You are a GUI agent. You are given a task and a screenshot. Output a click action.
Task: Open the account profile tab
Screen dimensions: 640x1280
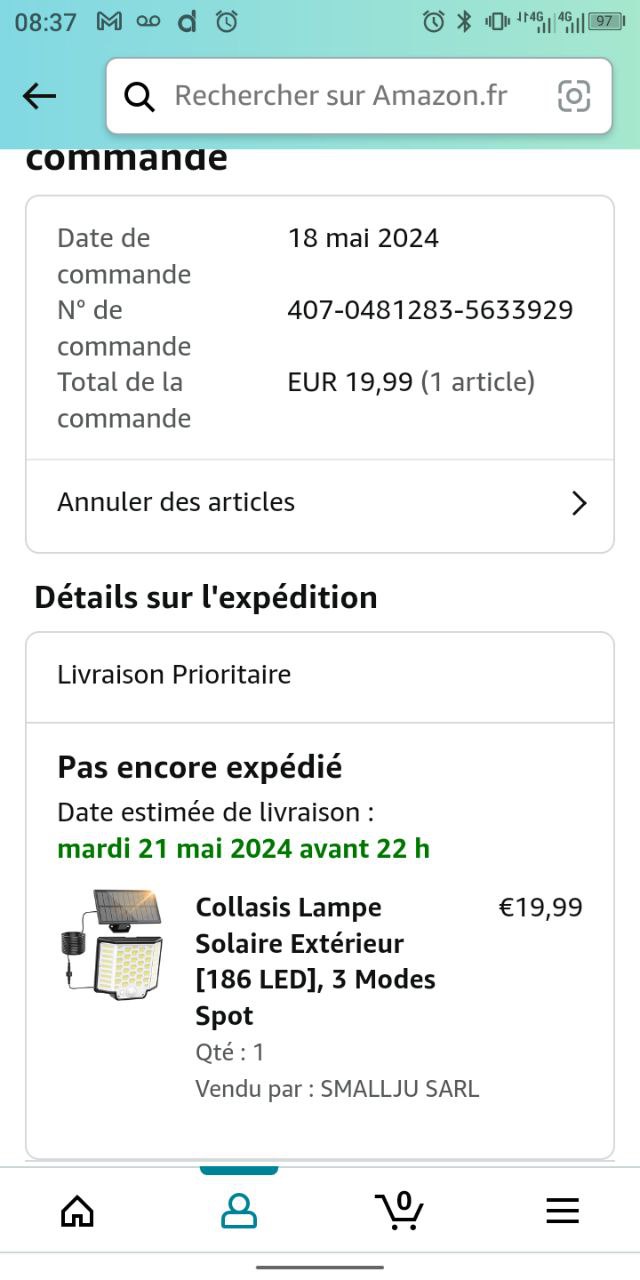[239, 1211]
